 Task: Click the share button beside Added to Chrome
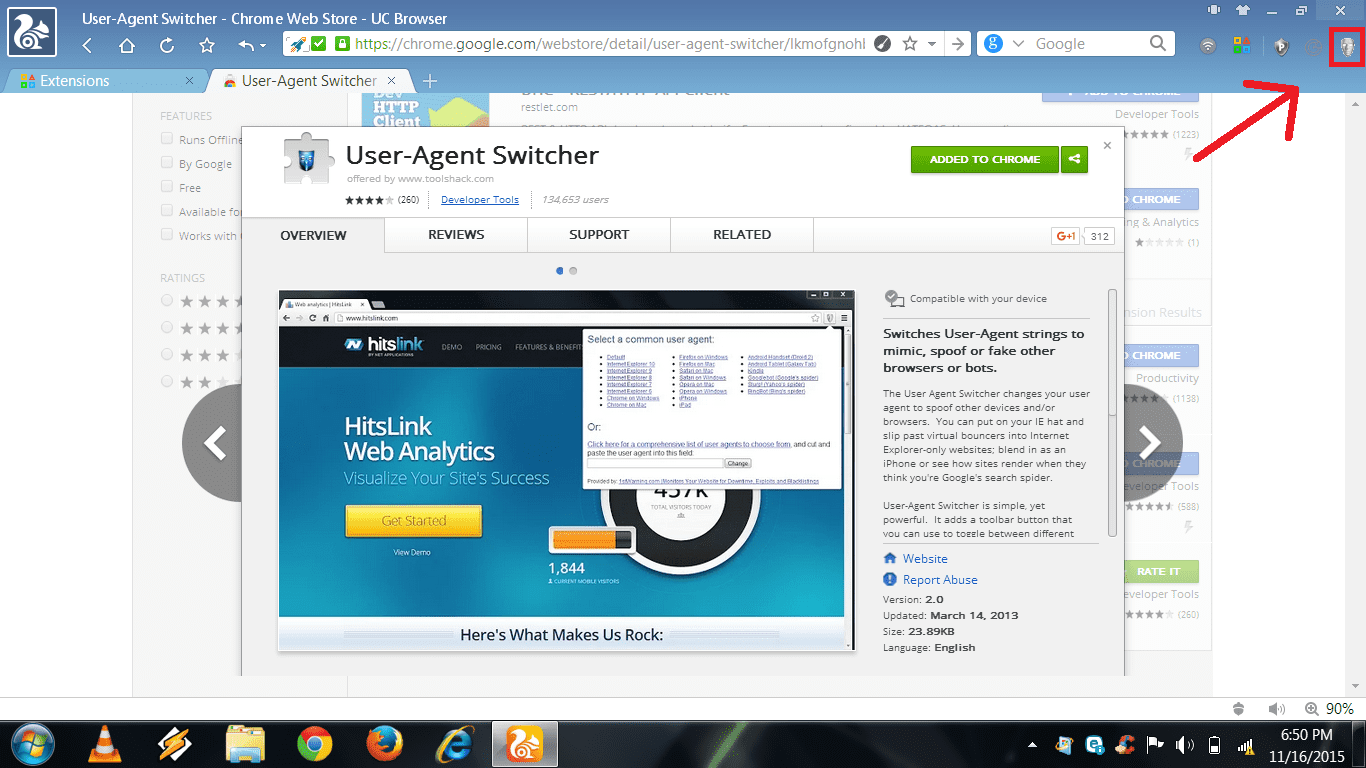pos(1074,159)
